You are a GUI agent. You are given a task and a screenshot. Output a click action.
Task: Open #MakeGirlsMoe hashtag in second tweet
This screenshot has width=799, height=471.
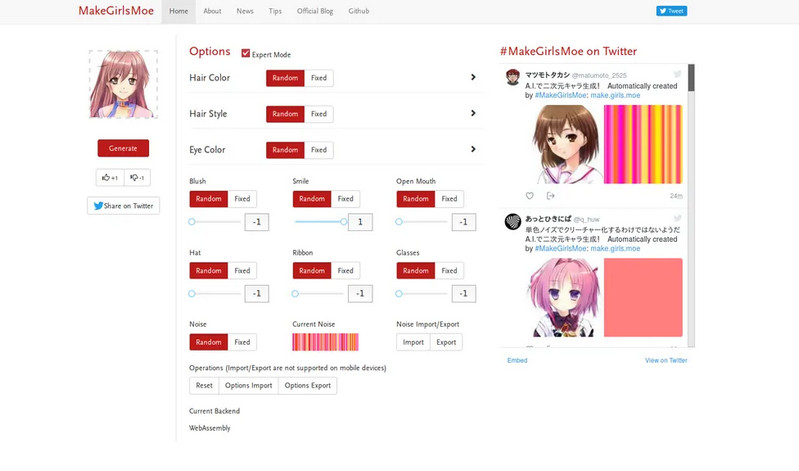coord(561,249)
